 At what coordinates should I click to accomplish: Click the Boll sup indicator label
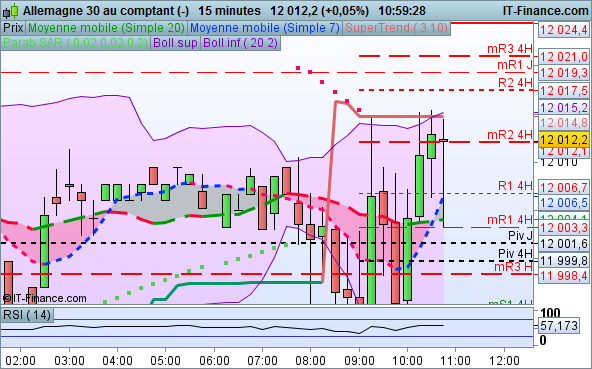point(176,43)
